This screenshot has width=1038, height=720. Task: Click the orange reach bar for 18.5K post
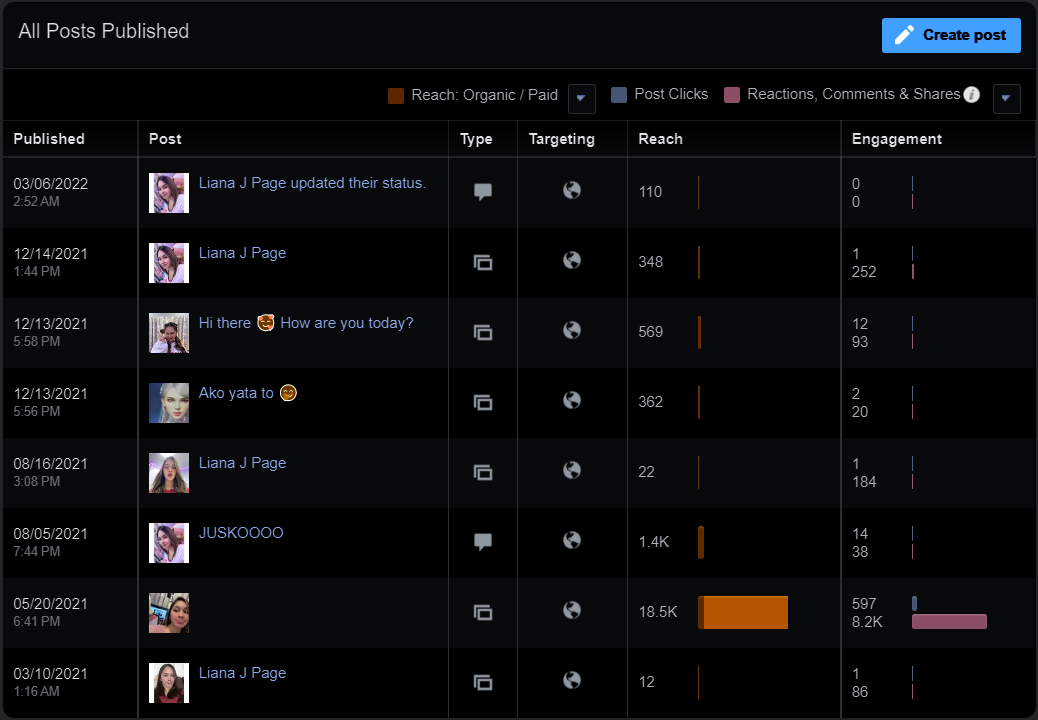point(743,612)
